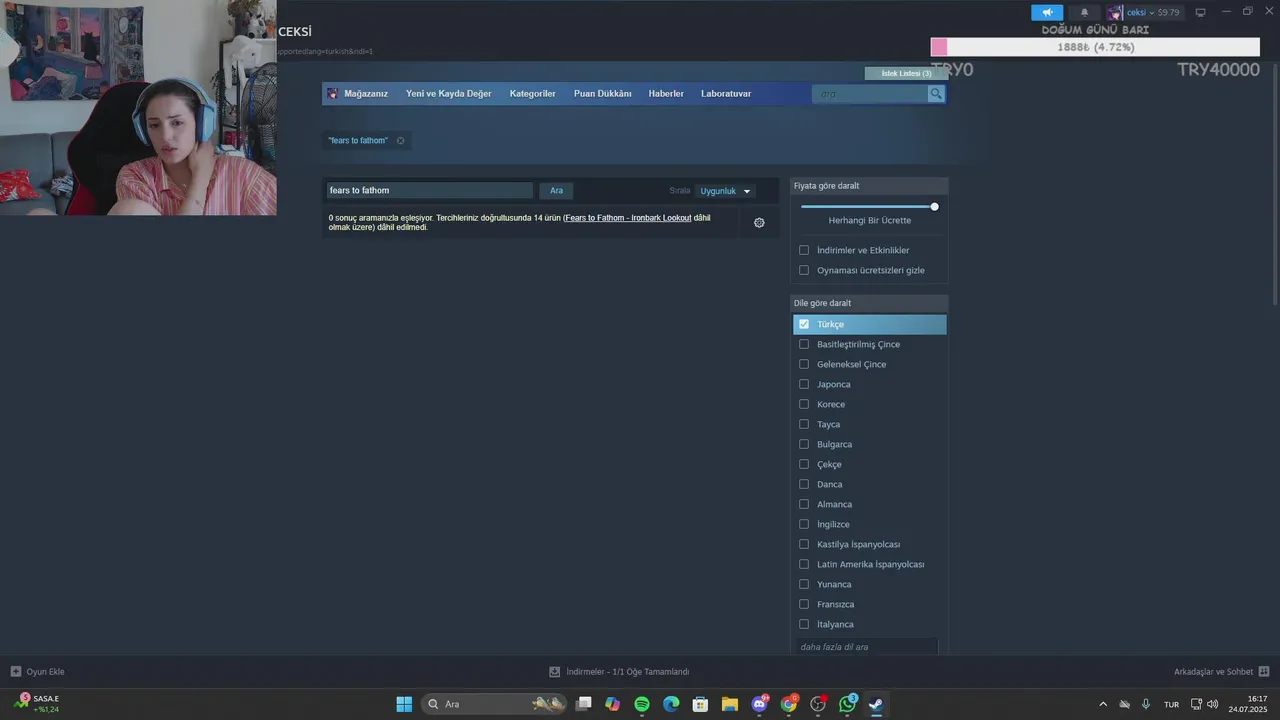Click the price filter slider handle
The height and width of the screenshot is (720, 1280).
[934, 207]
